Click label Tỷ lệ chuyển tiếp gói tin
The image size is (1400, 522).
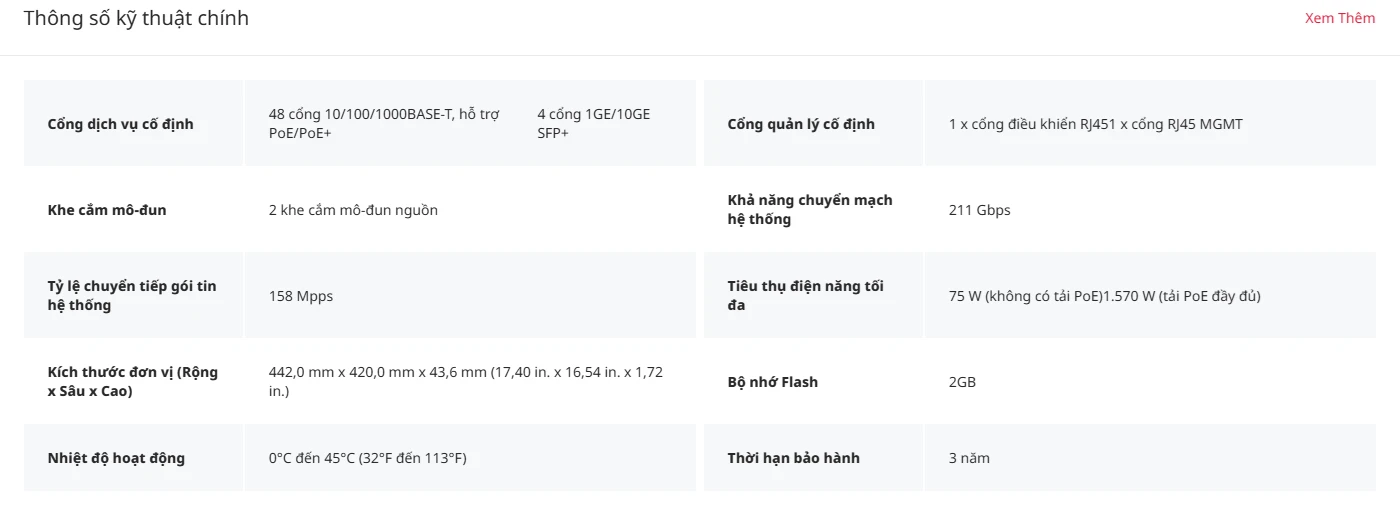point(132,296)
